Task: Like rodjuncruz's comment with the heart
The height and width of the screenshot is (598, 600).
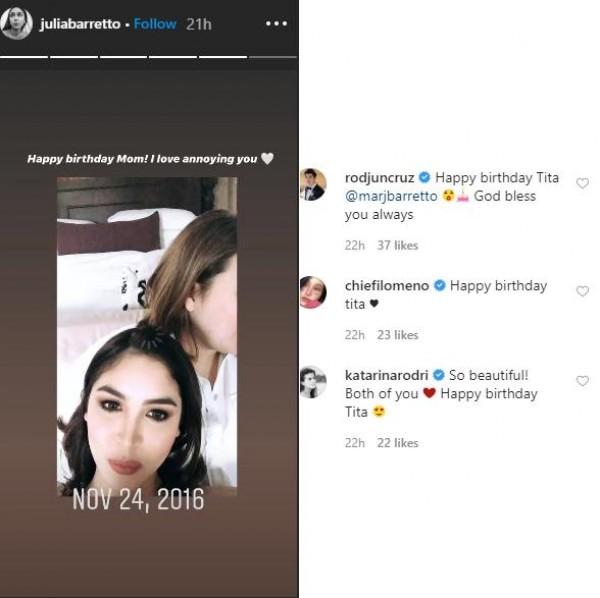Action: tap(582, 184)
